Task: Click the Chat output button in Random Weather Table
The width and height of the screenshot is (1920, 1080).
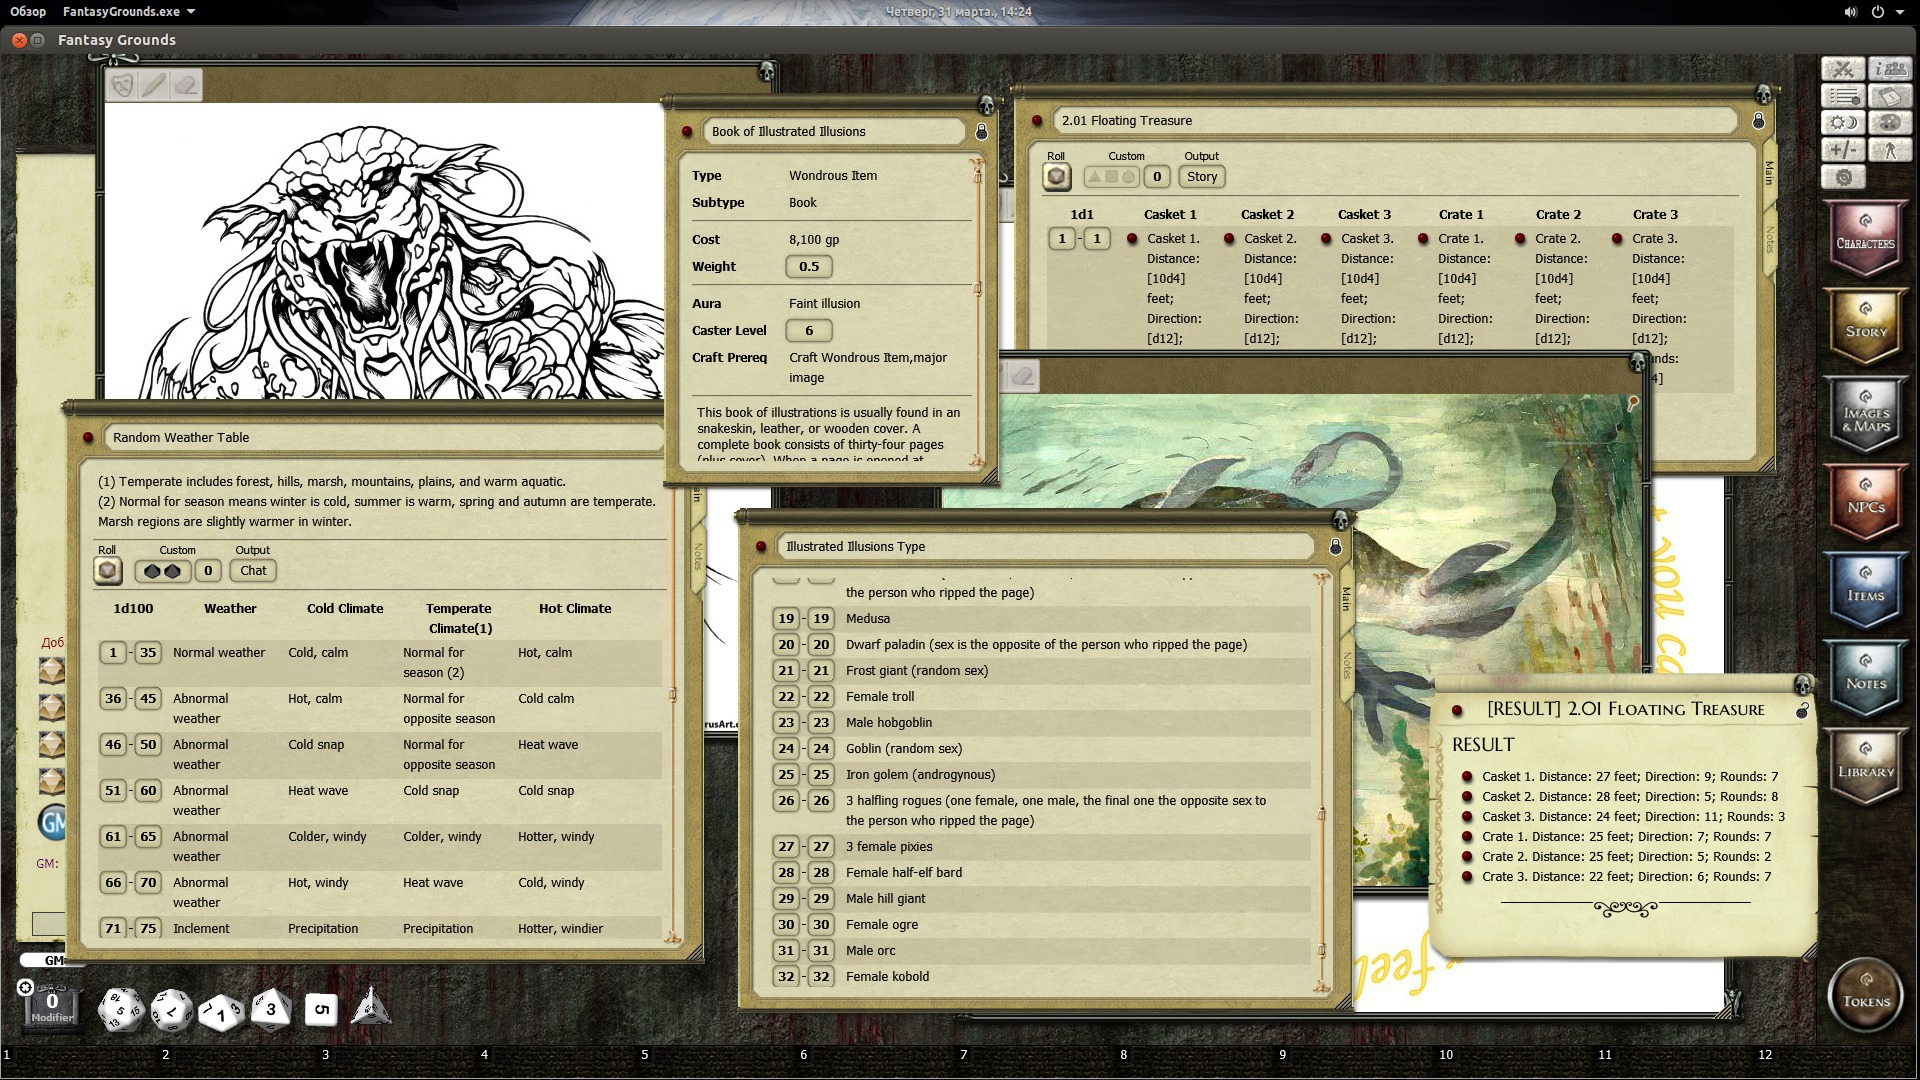Action: 252,570
